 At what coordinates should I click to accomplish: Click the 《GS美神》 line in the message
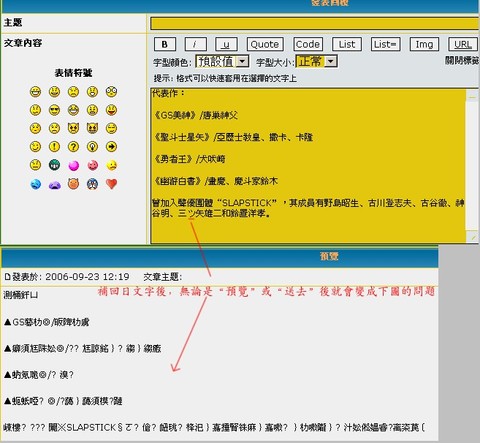[x=195, y=115]
